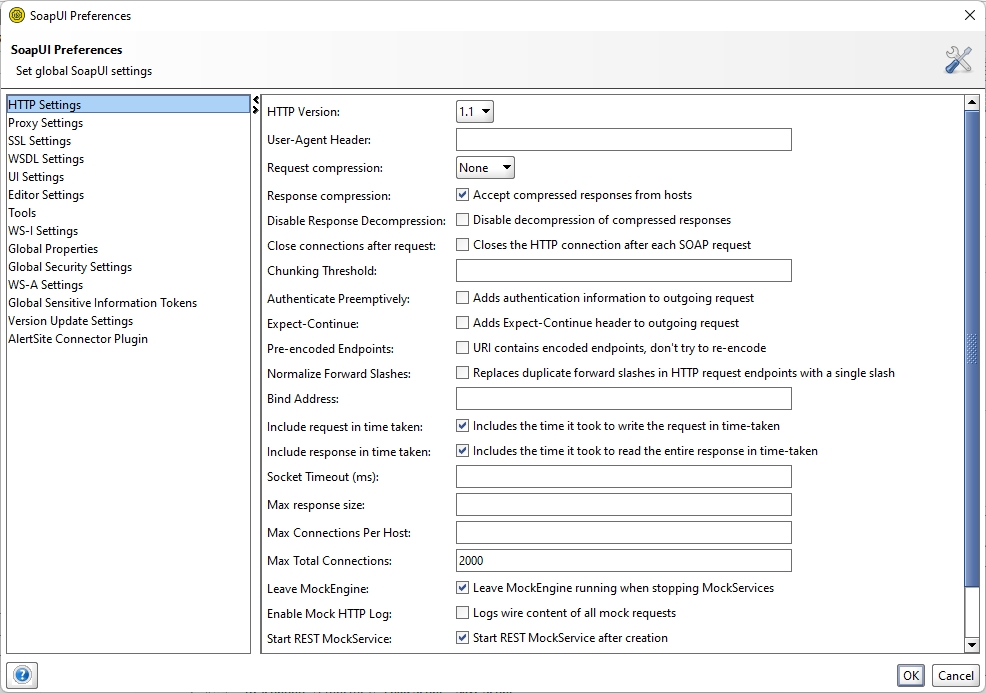Click Max Total Connections field showing 2000
Viewport: 986px width, 693px height.
tap(624, 560)
